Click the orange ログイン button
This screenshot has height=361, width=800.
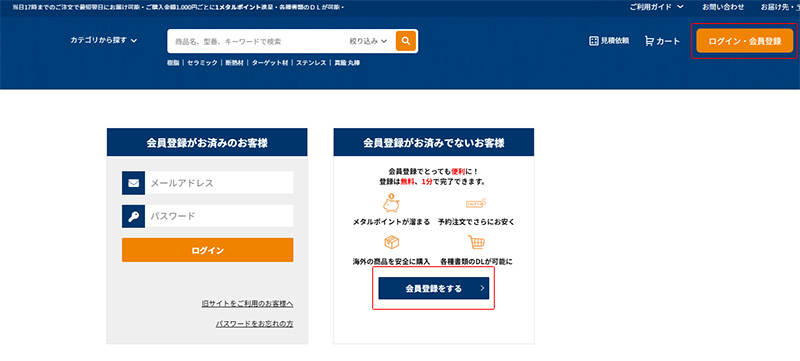208,250
